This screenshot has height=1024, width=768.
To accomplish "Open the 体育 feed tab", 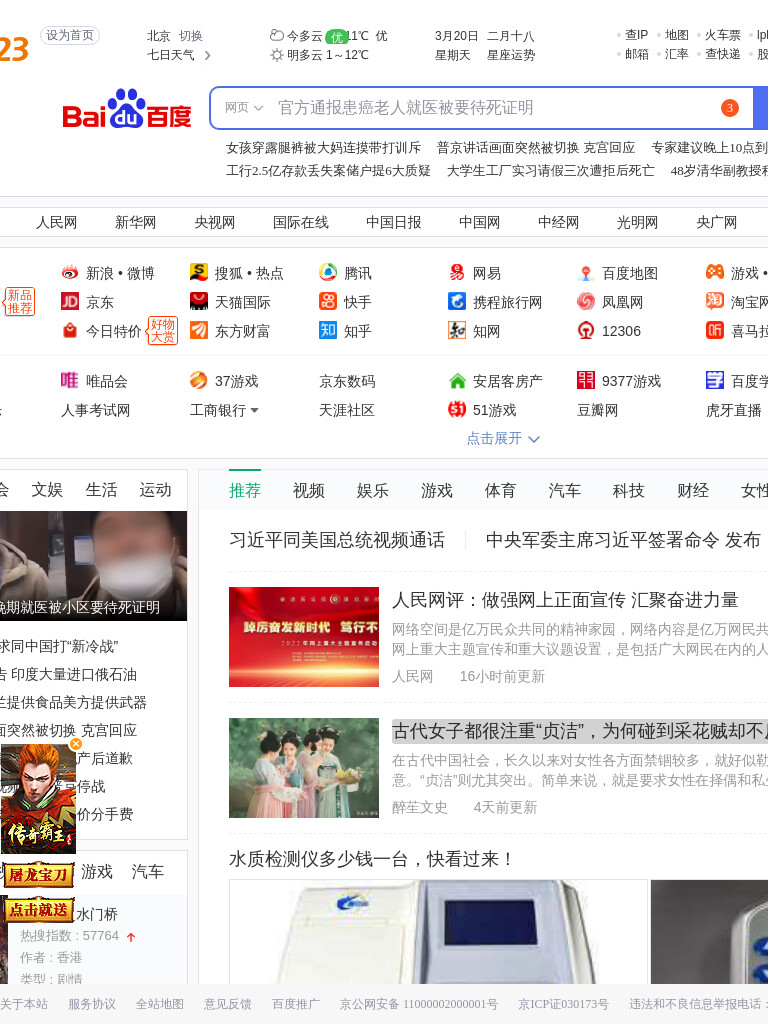I will pyautogui.click(x=500, y=490).
